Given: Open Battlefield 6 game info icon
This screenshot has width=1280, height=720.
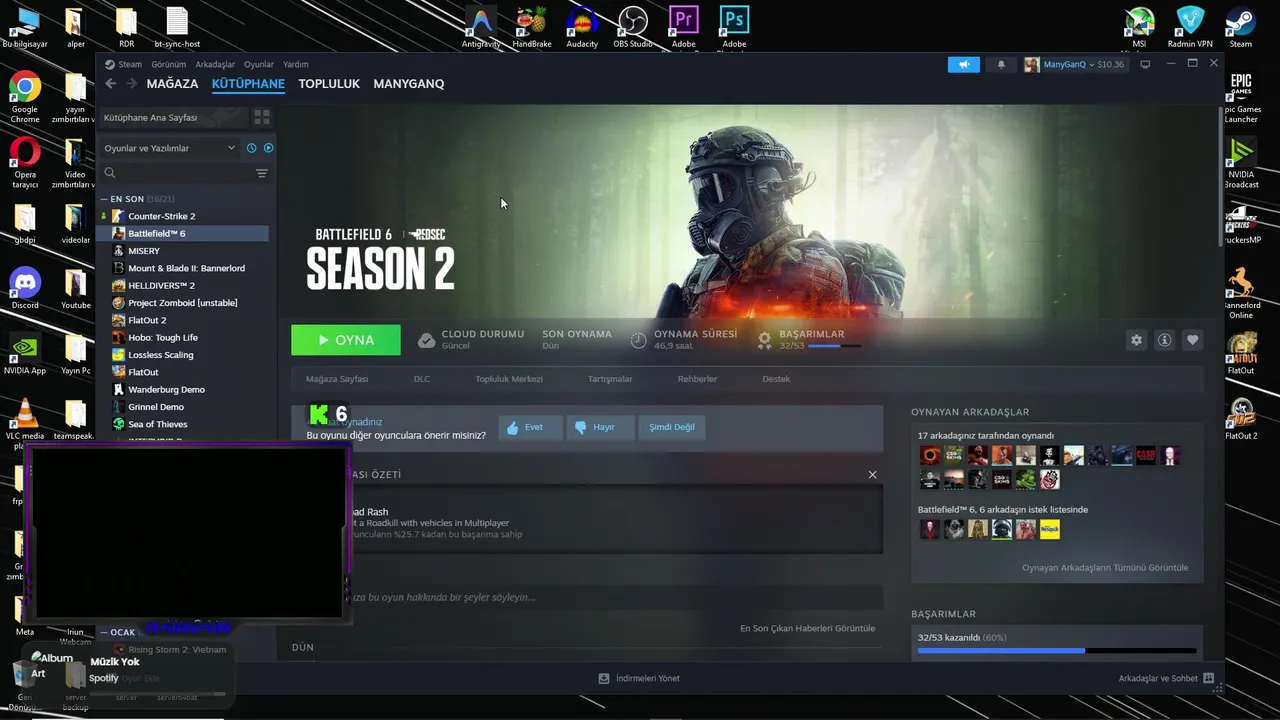Looking at the screenshot, I should [1164, 340].
